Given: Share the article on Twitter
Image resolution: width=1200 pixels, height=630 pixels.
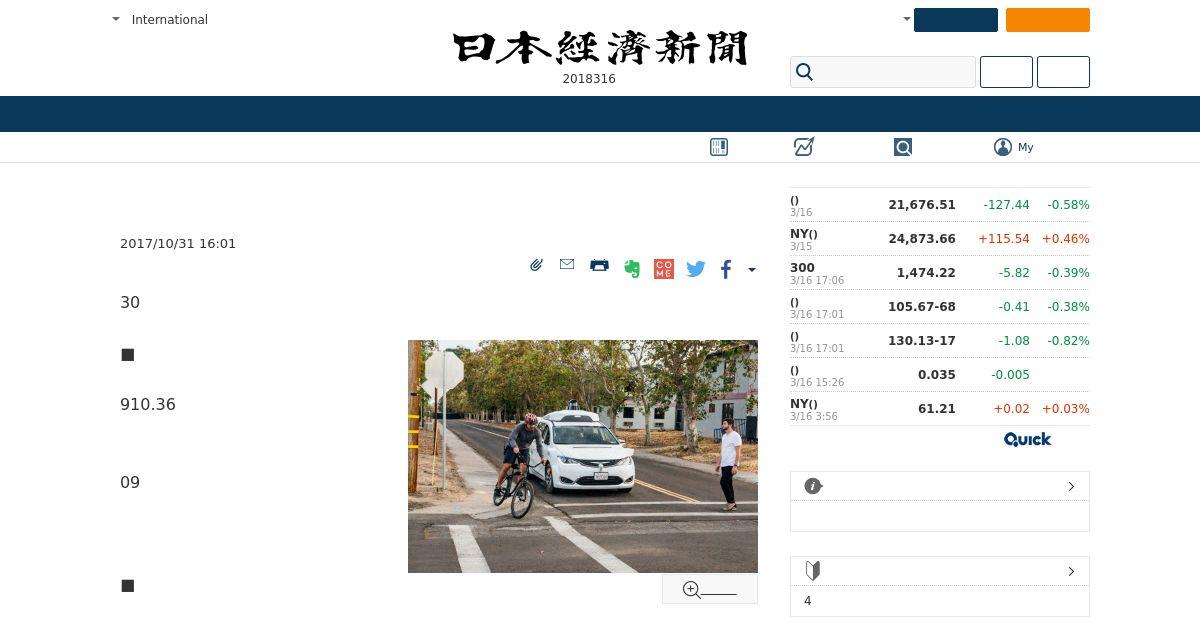Looking at the screenshot, I should pos(696,268).
